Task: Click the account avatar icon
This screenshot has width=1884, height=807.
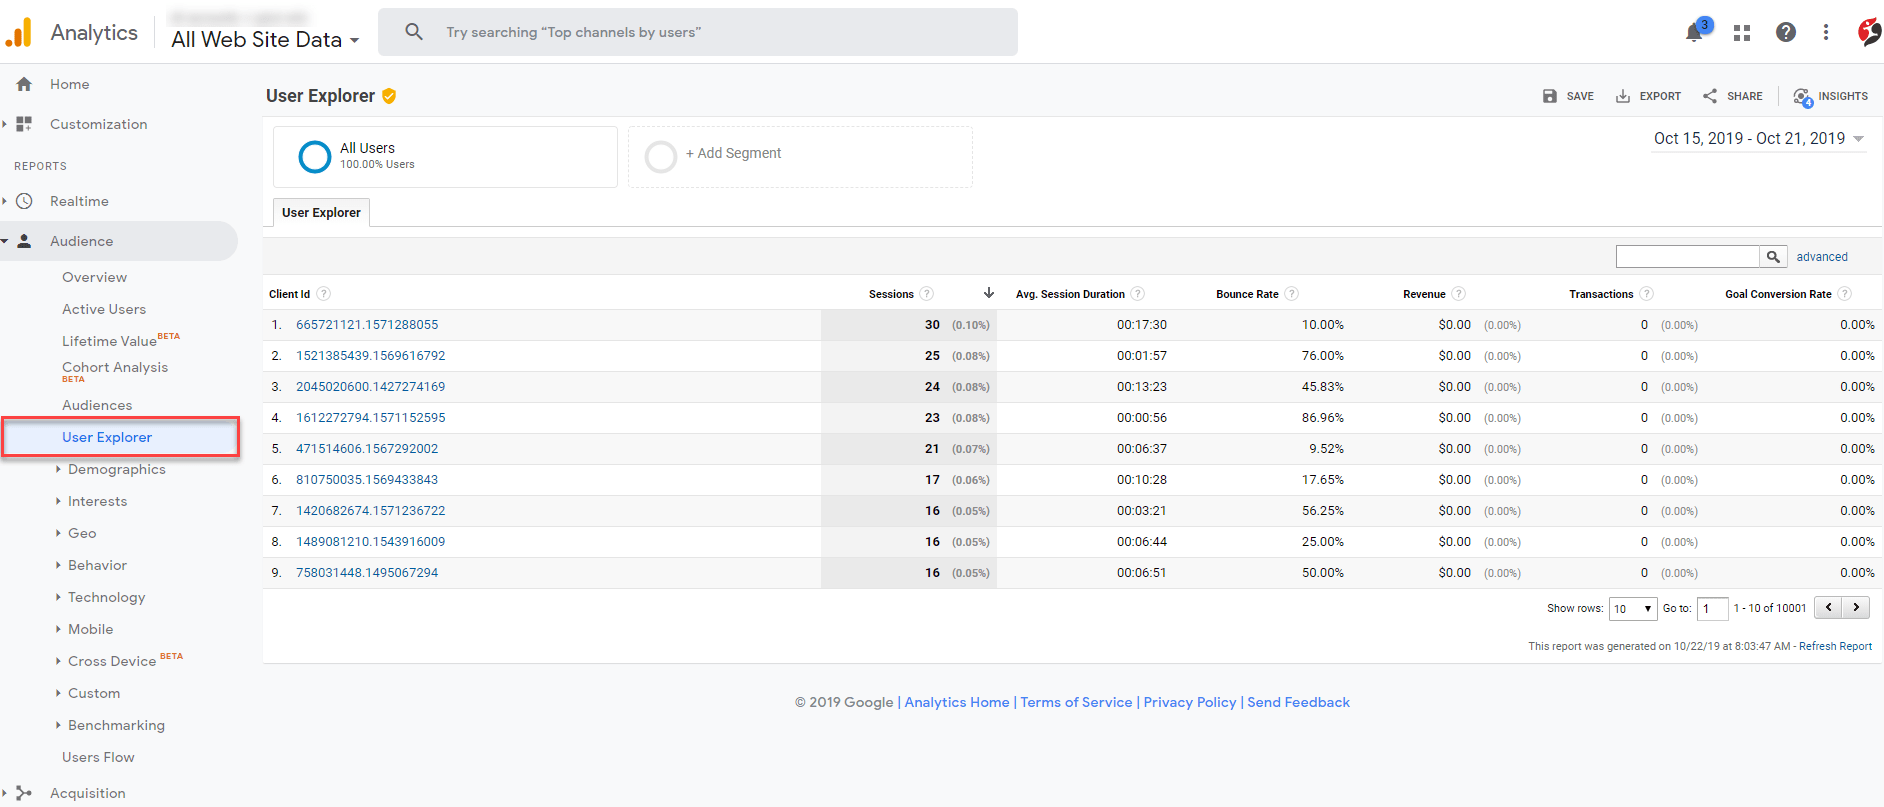Action: (1869, 32)
